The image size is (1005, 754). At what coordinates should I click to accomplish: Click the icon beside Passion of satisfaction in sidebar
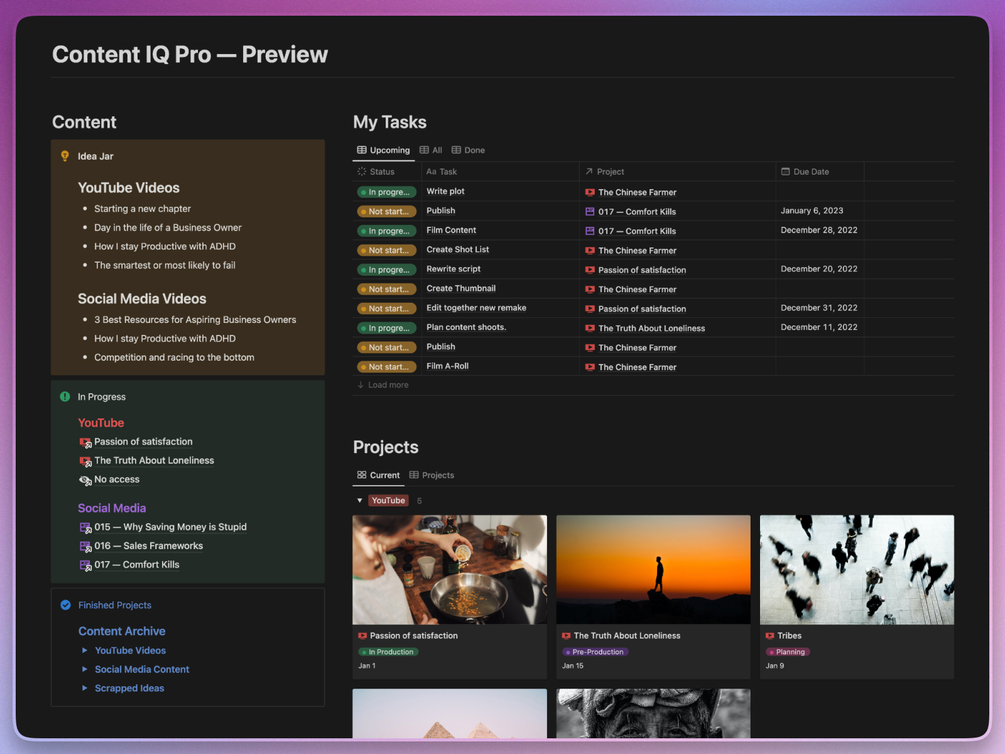[85, 442]
